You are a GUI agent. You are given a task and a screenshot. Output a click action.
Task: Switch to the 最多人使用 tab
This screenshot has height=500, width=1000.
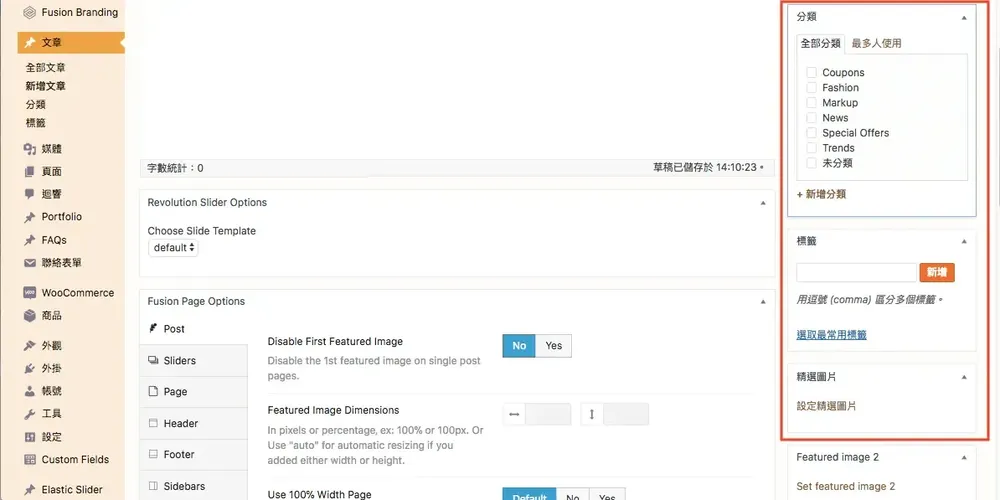click(876, 43)
